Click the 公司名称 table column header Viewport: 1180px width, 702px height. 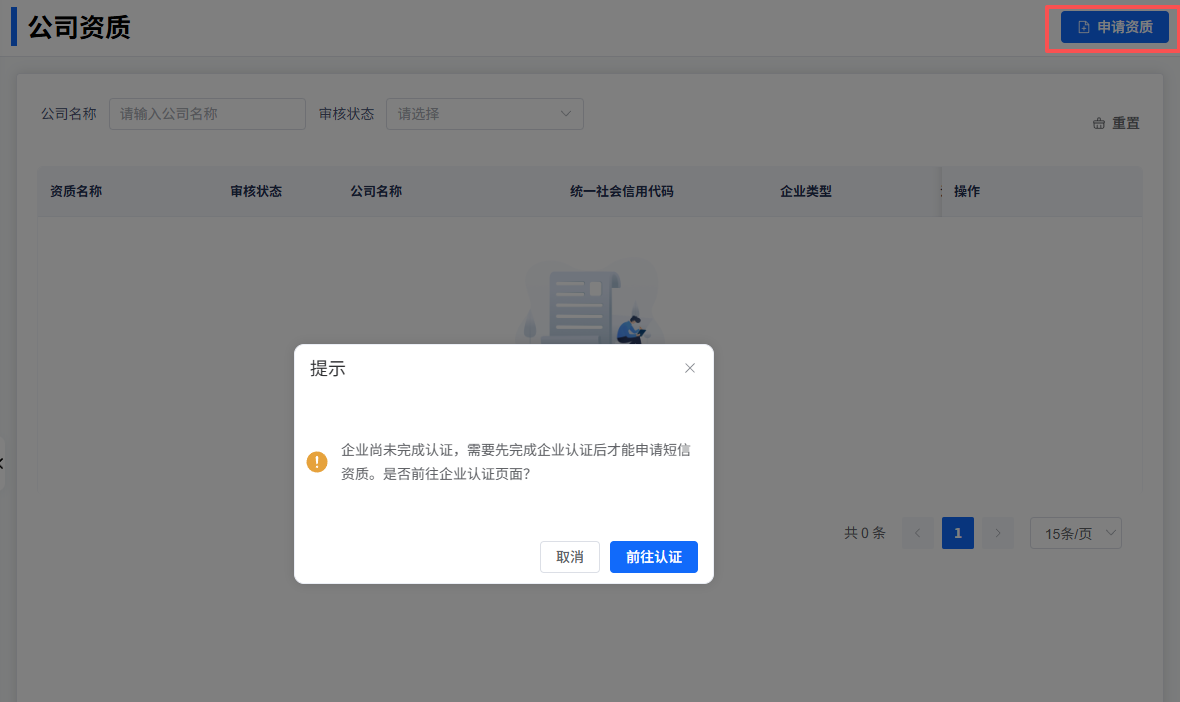pyautogui.click(x=376, y=191)
